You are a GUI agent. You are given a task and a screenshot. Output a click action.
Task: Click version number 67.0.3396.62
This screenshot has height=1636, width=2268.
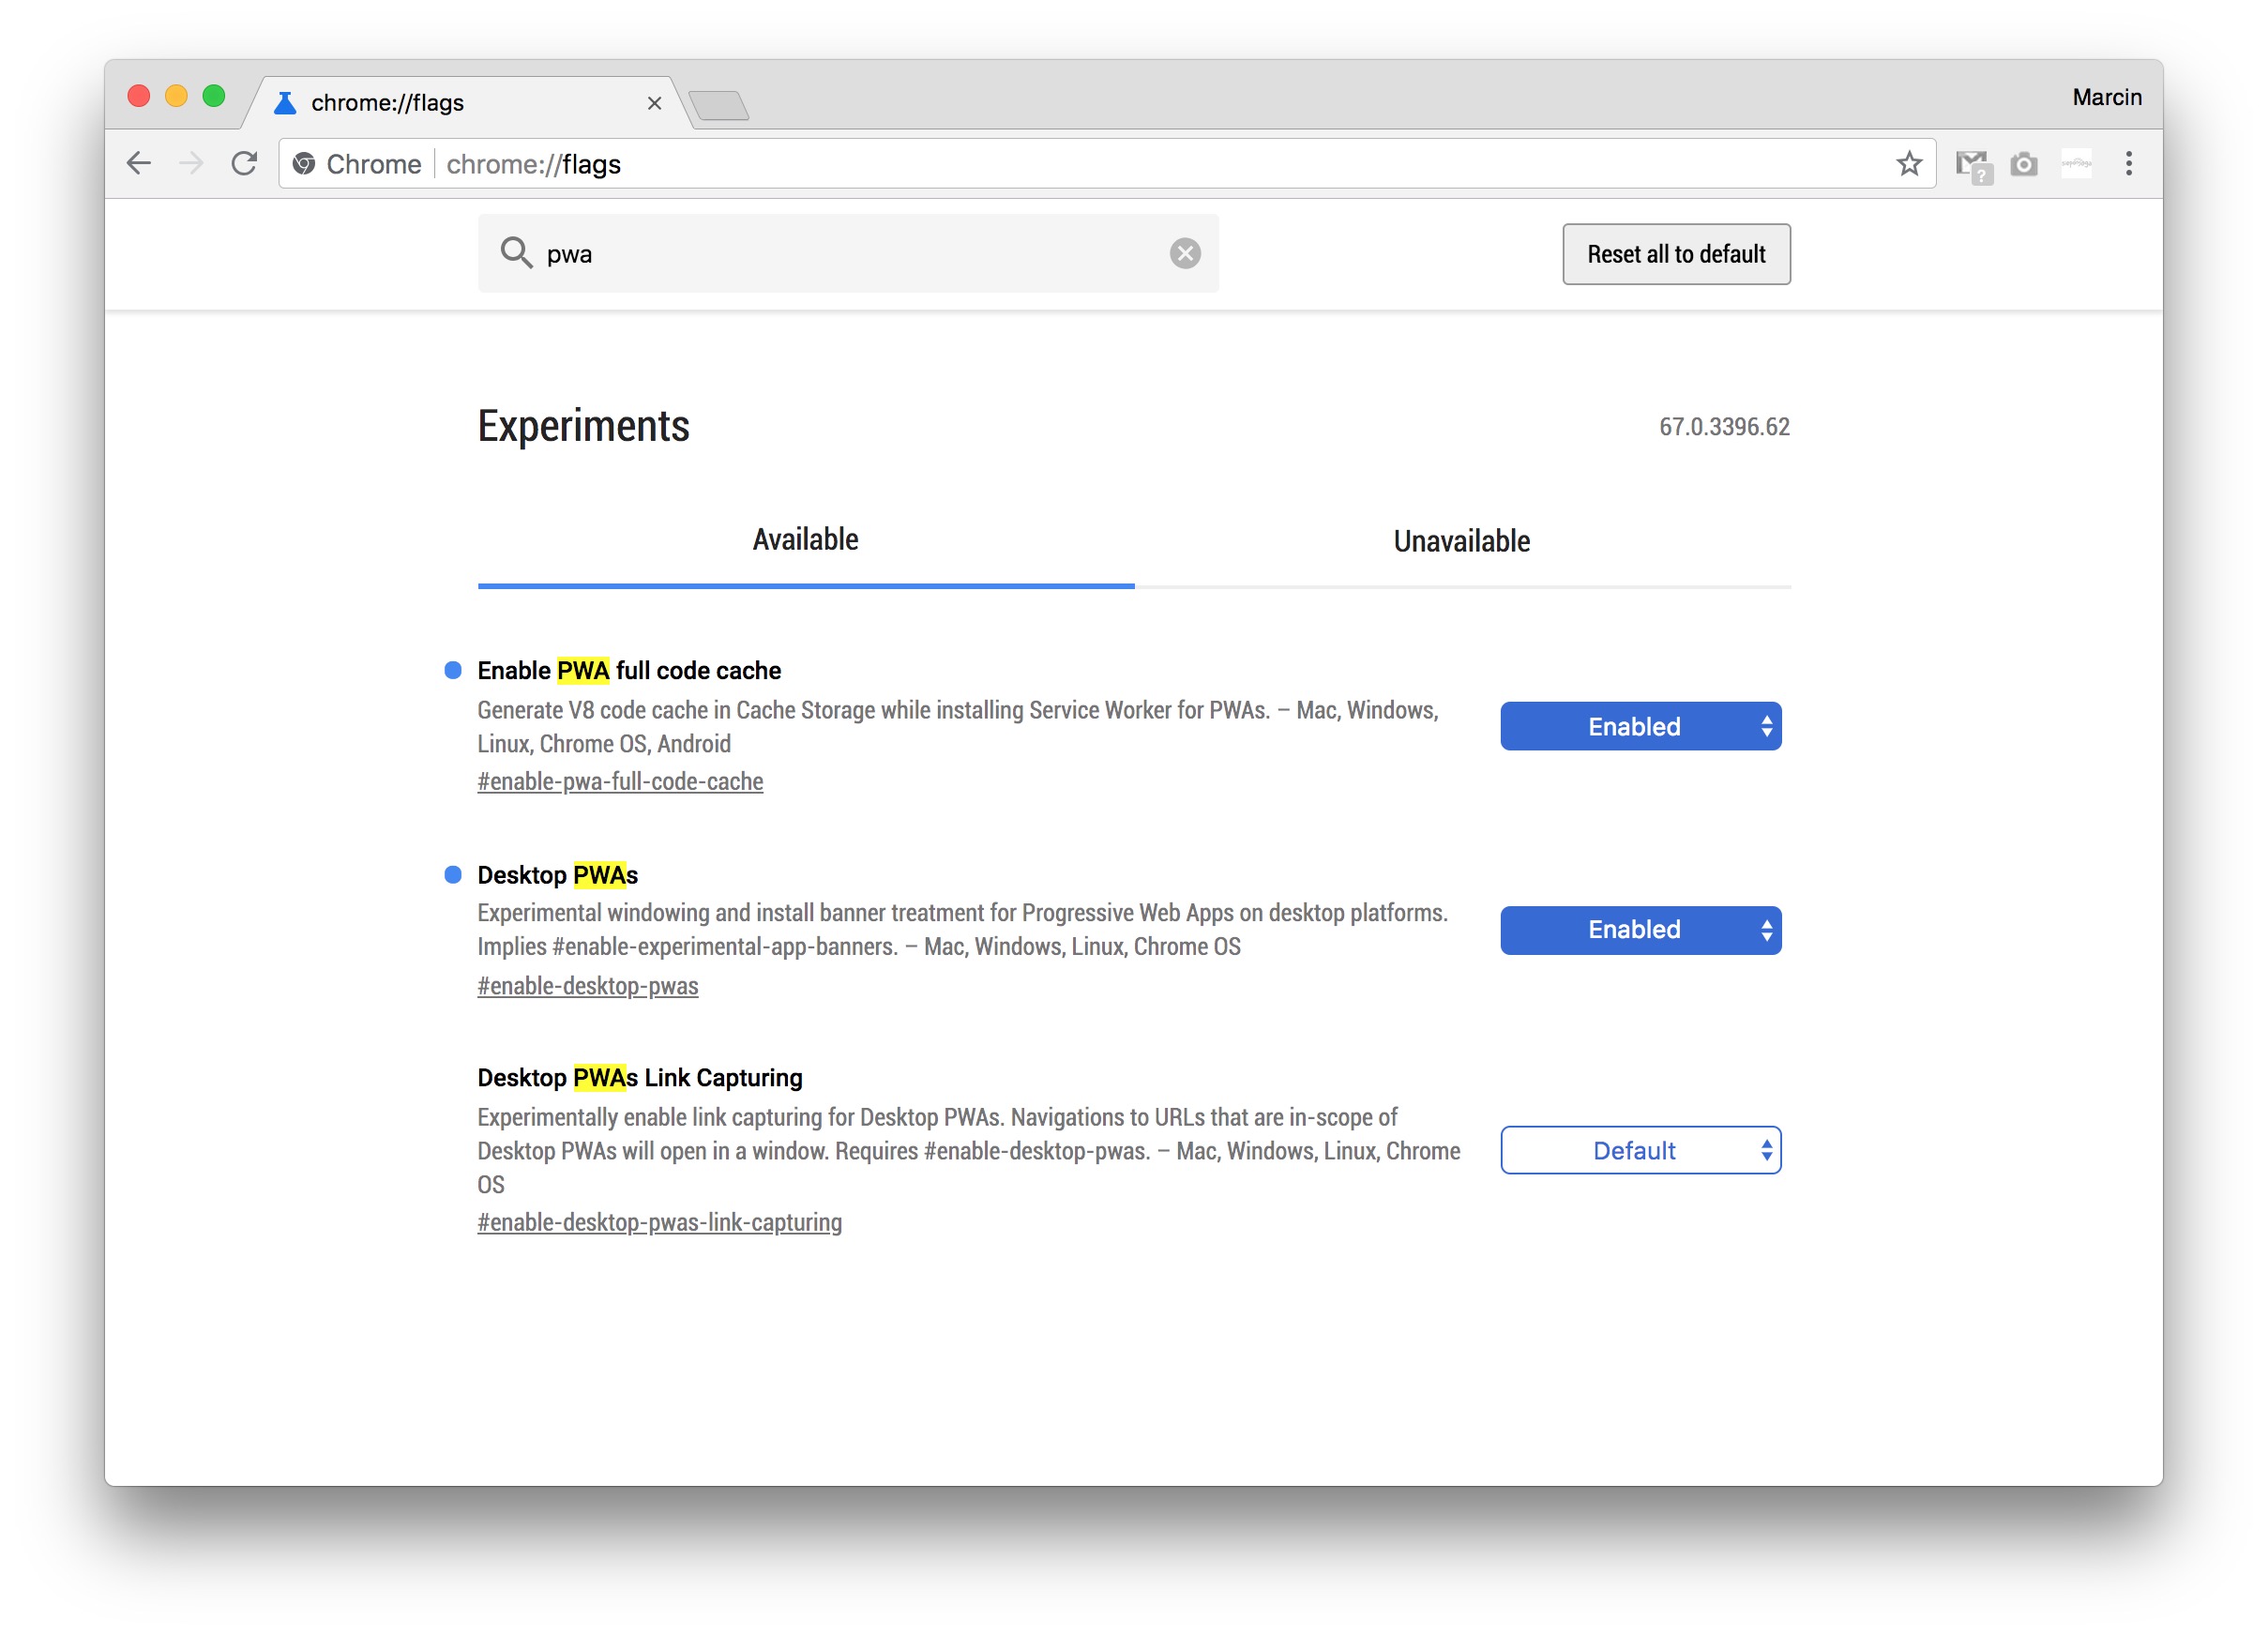1724,427
